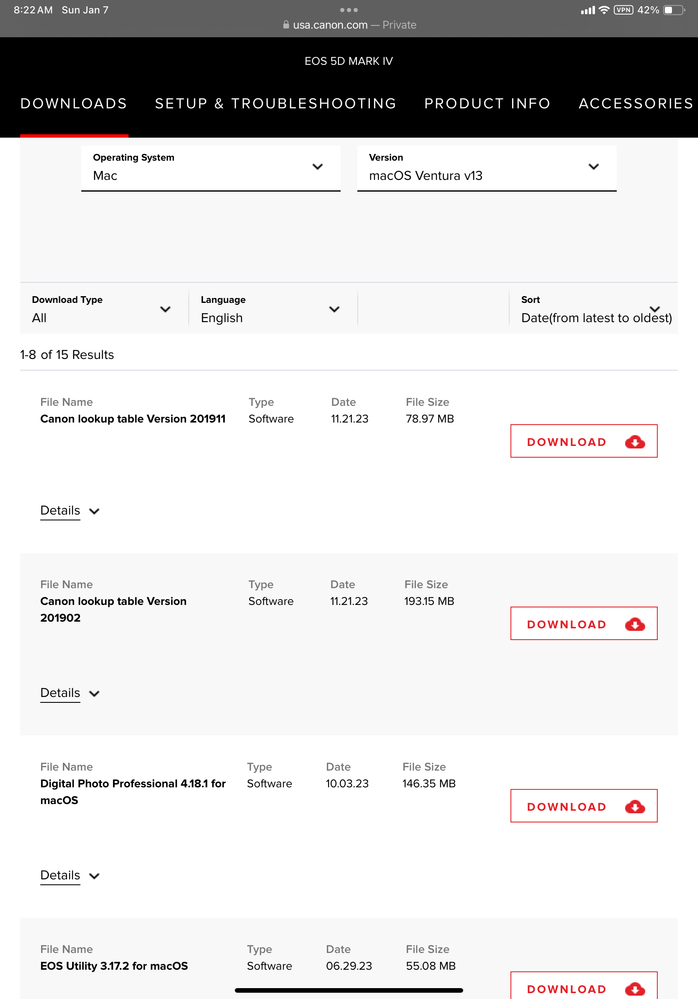Expand Details for Digital Photo Professional 4.18.1

tap(70, 876)
